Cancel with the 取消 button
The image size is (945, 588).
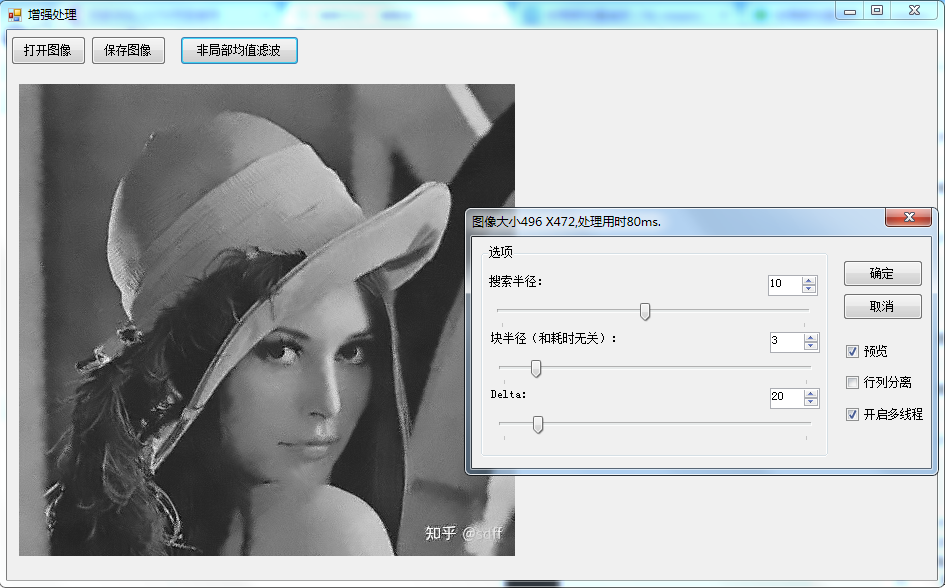tap(882, 307)
